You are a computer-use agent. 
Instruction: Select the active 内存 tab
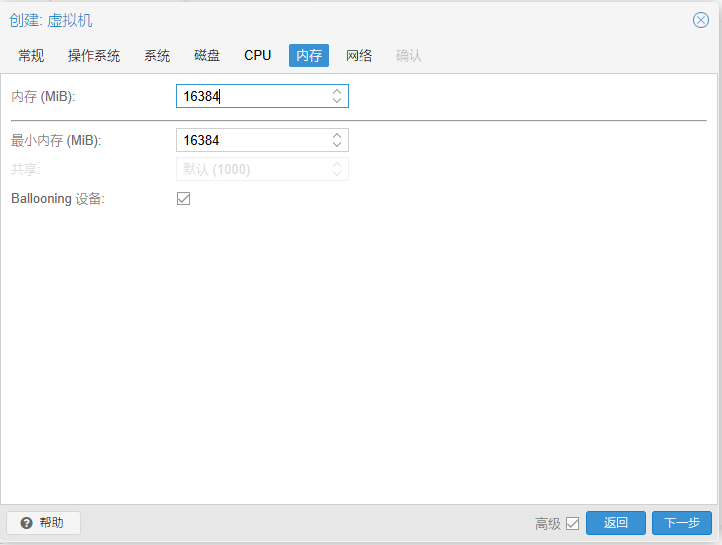[309, 56]
